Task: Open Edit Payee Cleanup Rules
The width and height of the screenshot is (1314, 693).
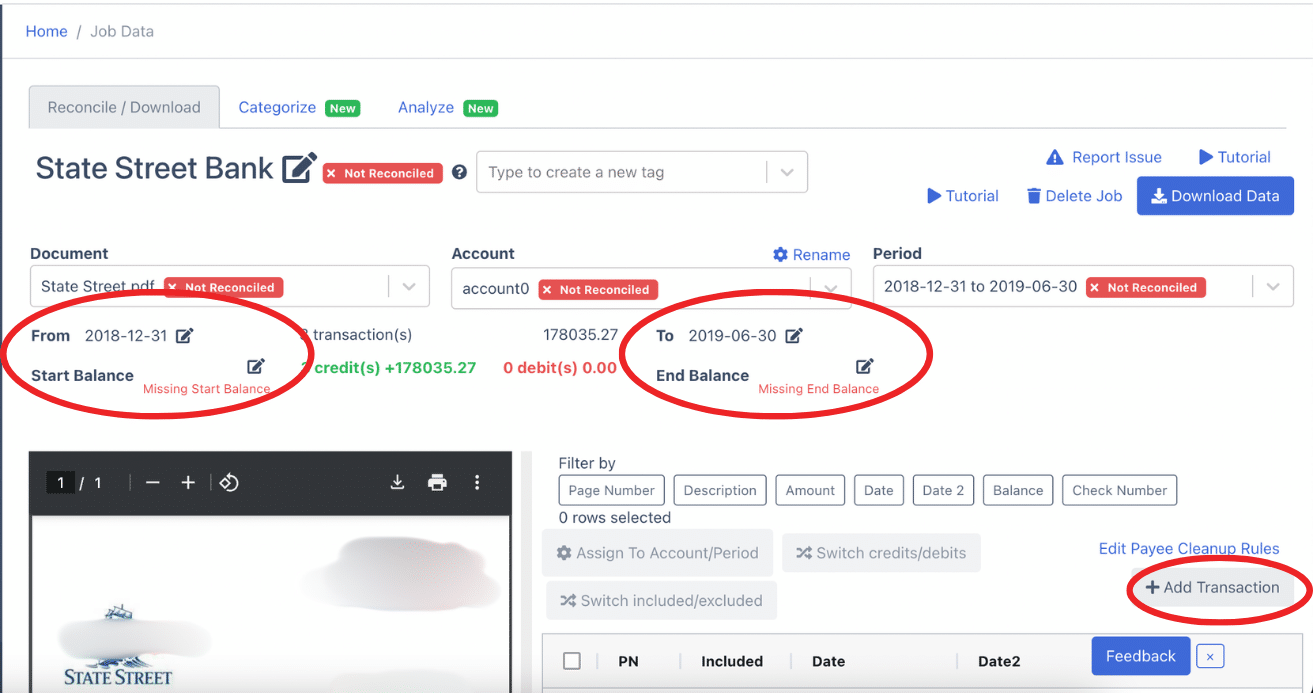Action: [x=1189, y=548]
